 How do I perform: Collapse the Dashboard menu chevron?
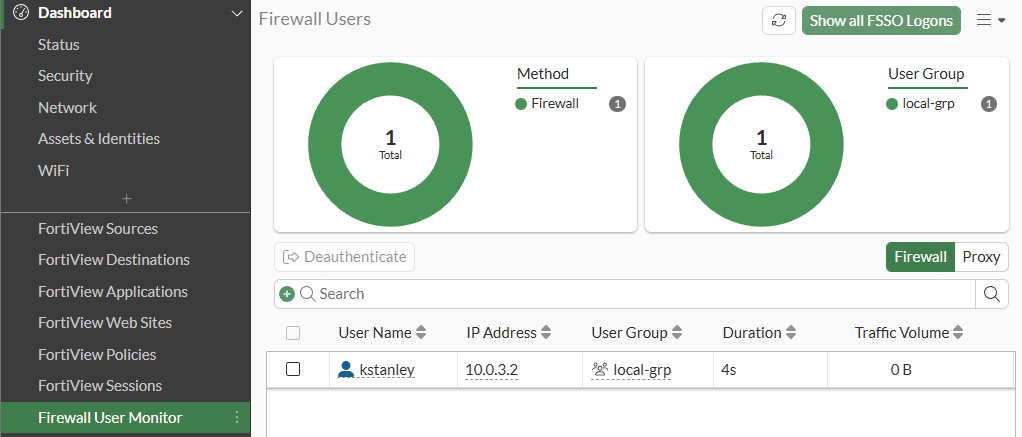coord(237,13)
